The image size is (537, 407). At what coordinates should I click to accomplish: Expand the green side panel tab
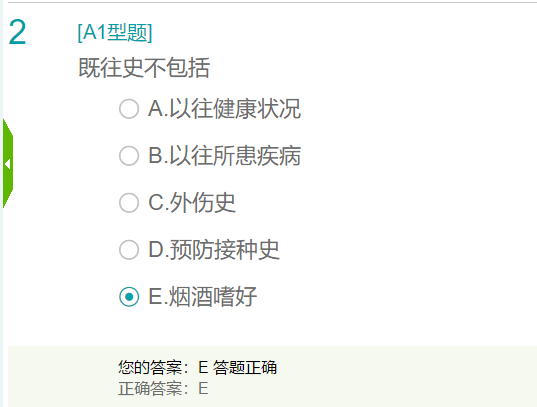tap(8, 164)
